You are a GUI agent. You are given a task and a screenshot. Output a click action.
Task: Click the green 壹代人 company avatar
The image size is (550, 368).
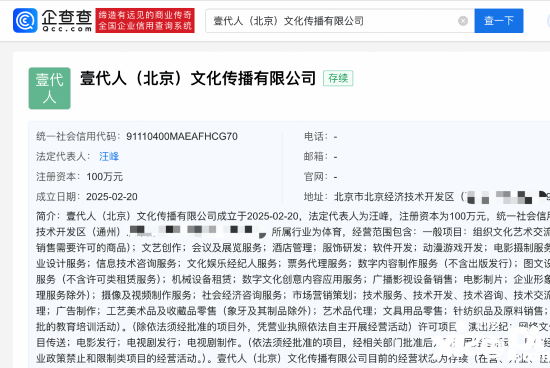[49, 88]
